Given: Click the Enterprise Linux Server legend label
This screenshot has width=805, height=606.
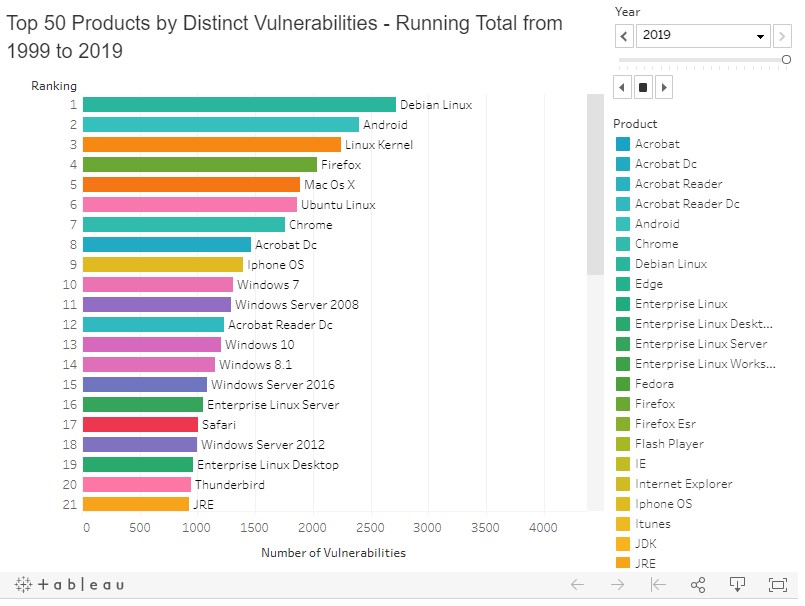Looking at the screenshot, I should tap(701, 344).
